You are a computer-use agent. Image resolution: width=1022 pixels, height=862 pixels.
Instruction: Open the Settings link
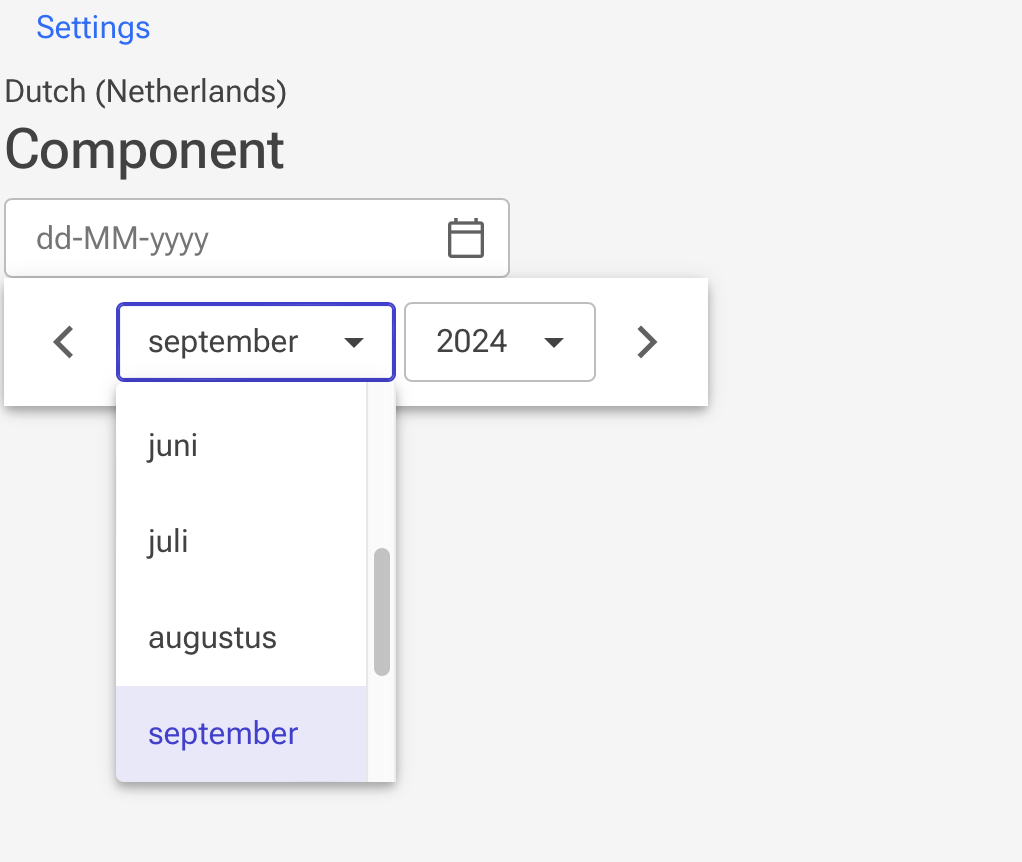click(93, 27)
